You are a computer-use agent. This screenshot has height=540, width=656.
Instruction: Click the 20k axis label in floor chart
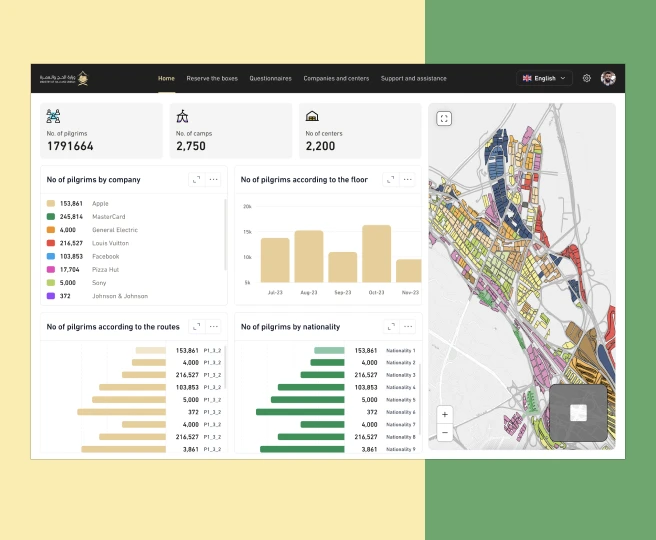pyautogui.click(x=247, y=207)
